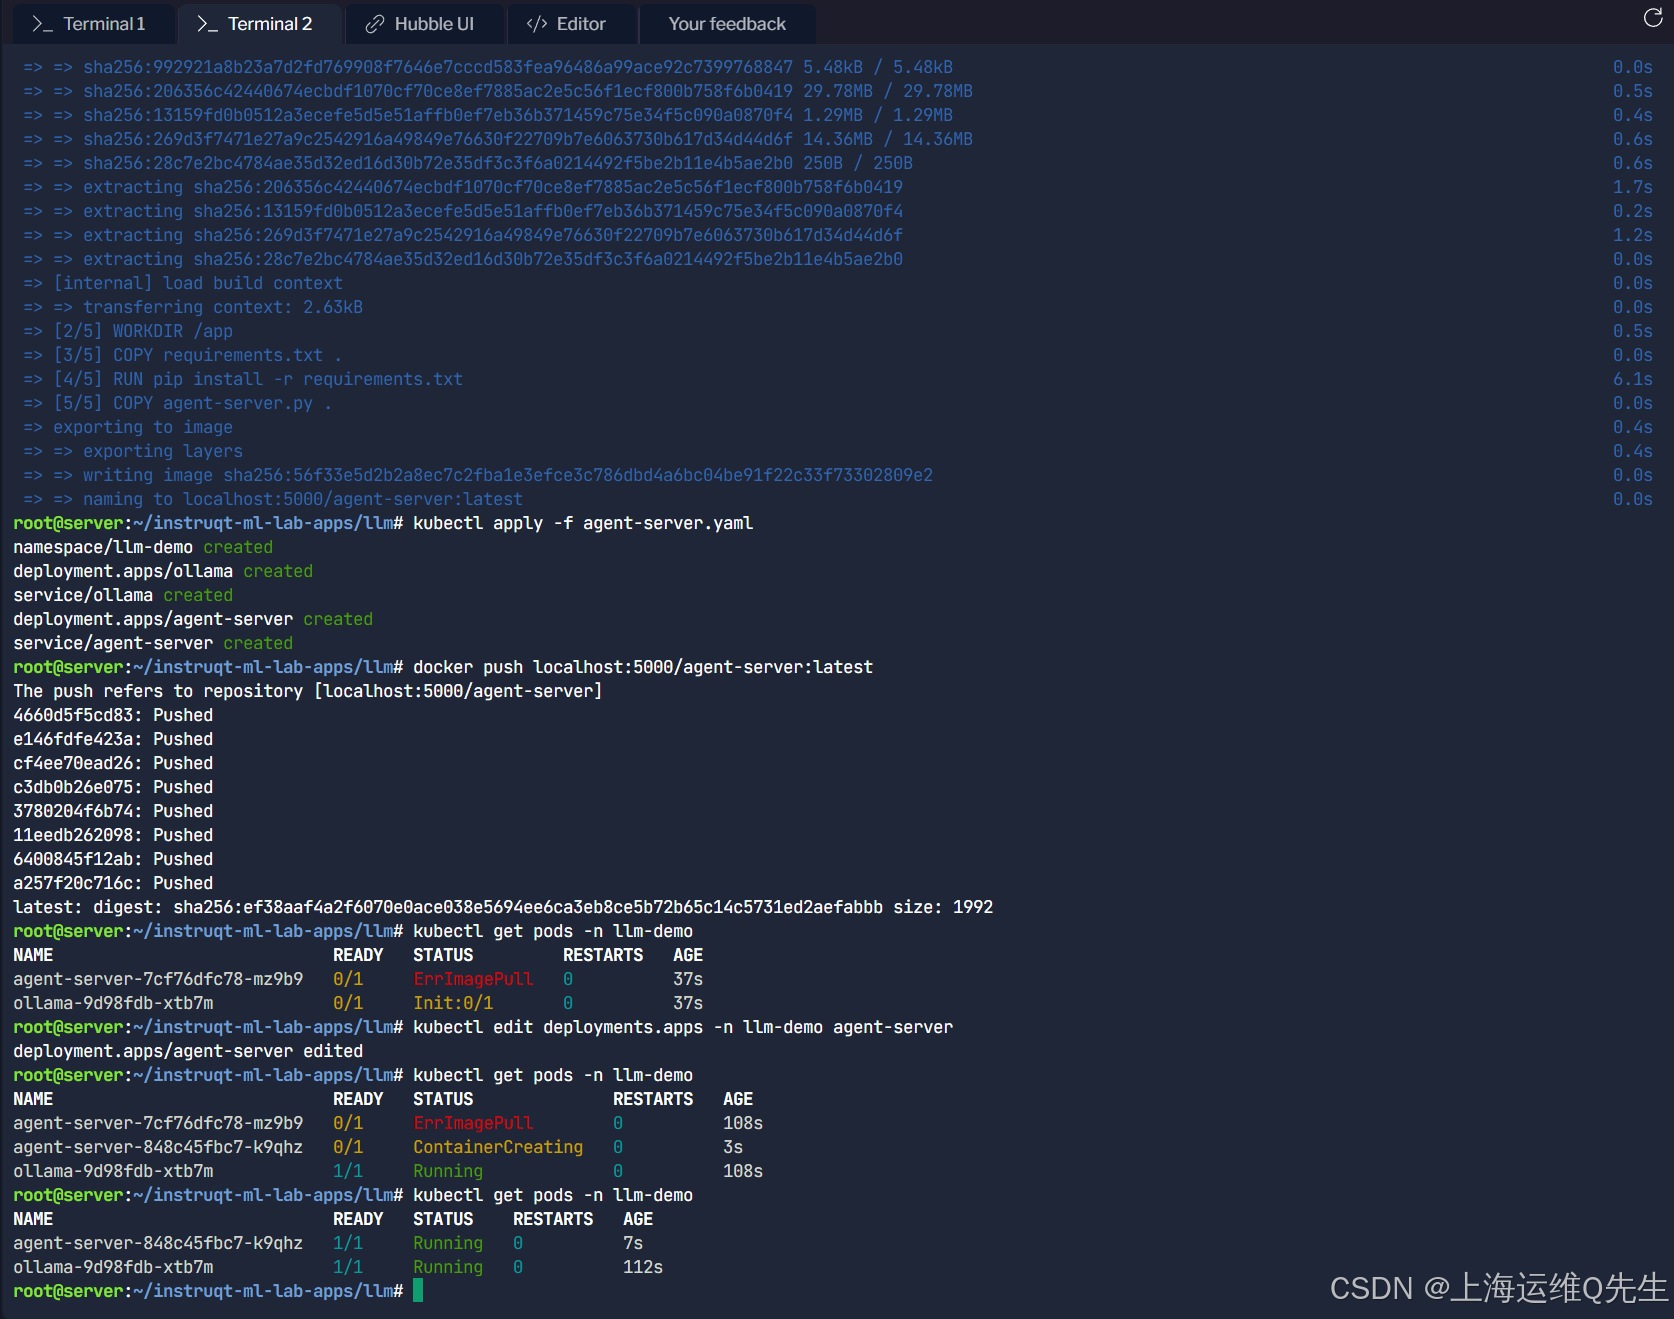Screen dimensions: 1674x1319
Task: Click layer '11eedb262098: Pushed' line
Action: 113,835
